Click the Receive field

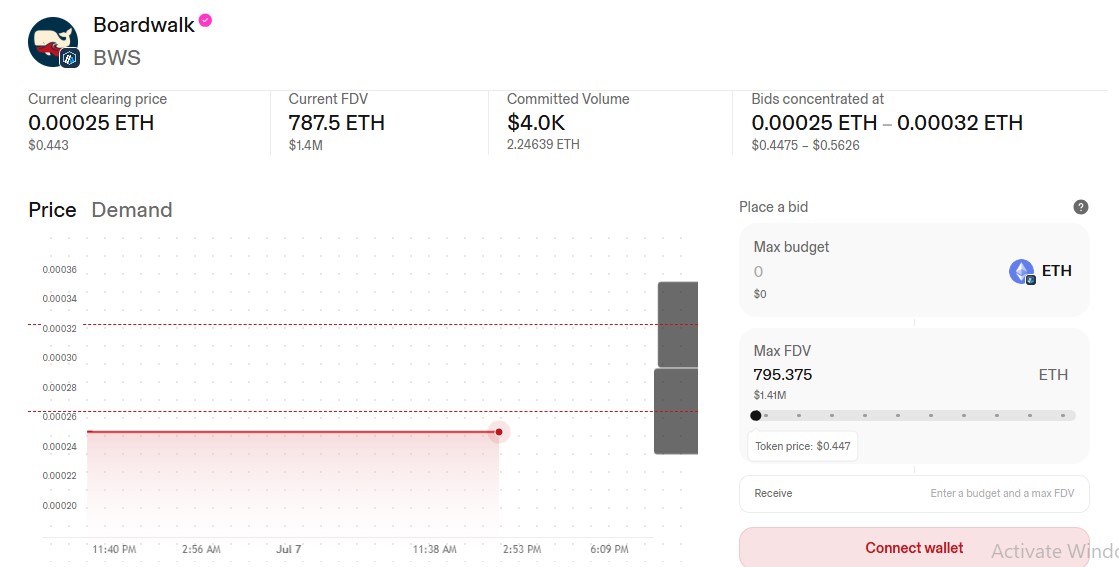[x=914, y=494]
